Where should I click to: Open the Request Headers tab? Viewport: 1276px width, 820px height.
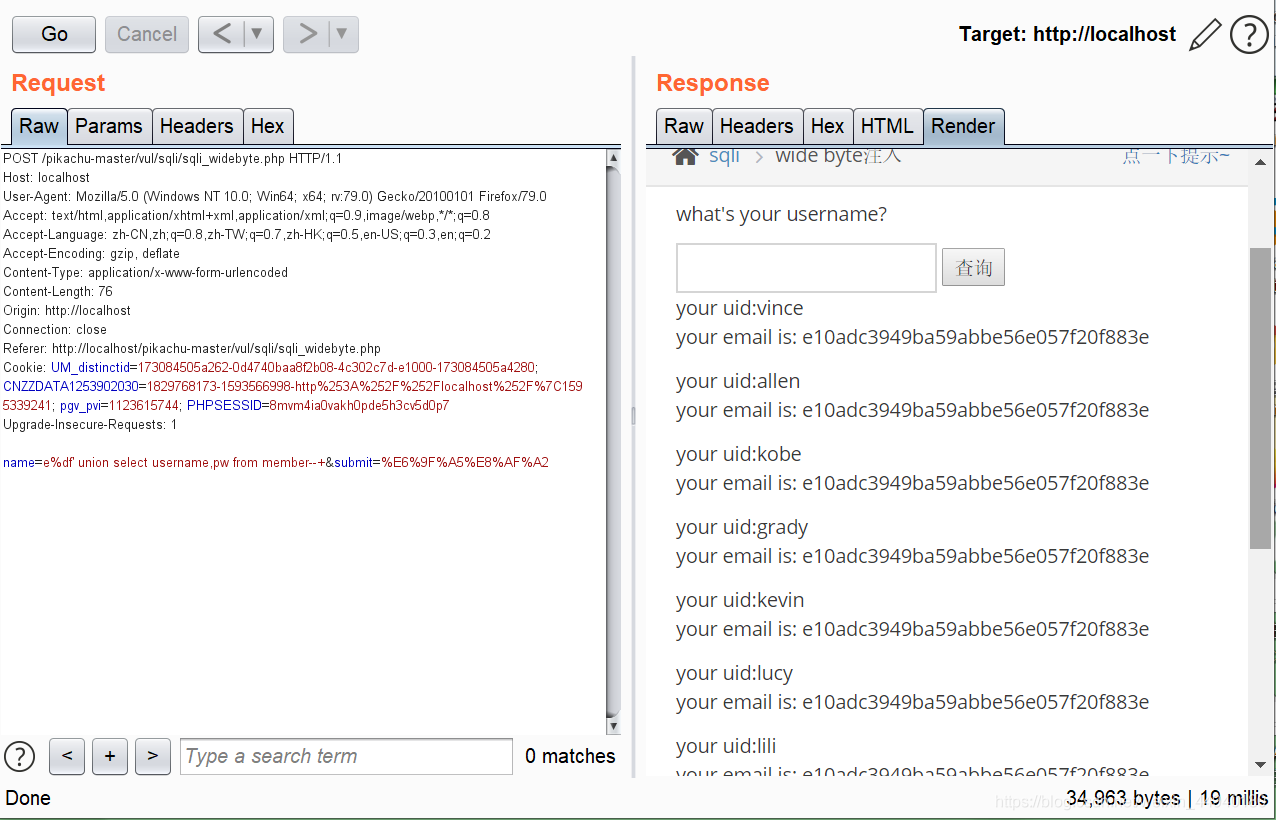tap(197, 126)
